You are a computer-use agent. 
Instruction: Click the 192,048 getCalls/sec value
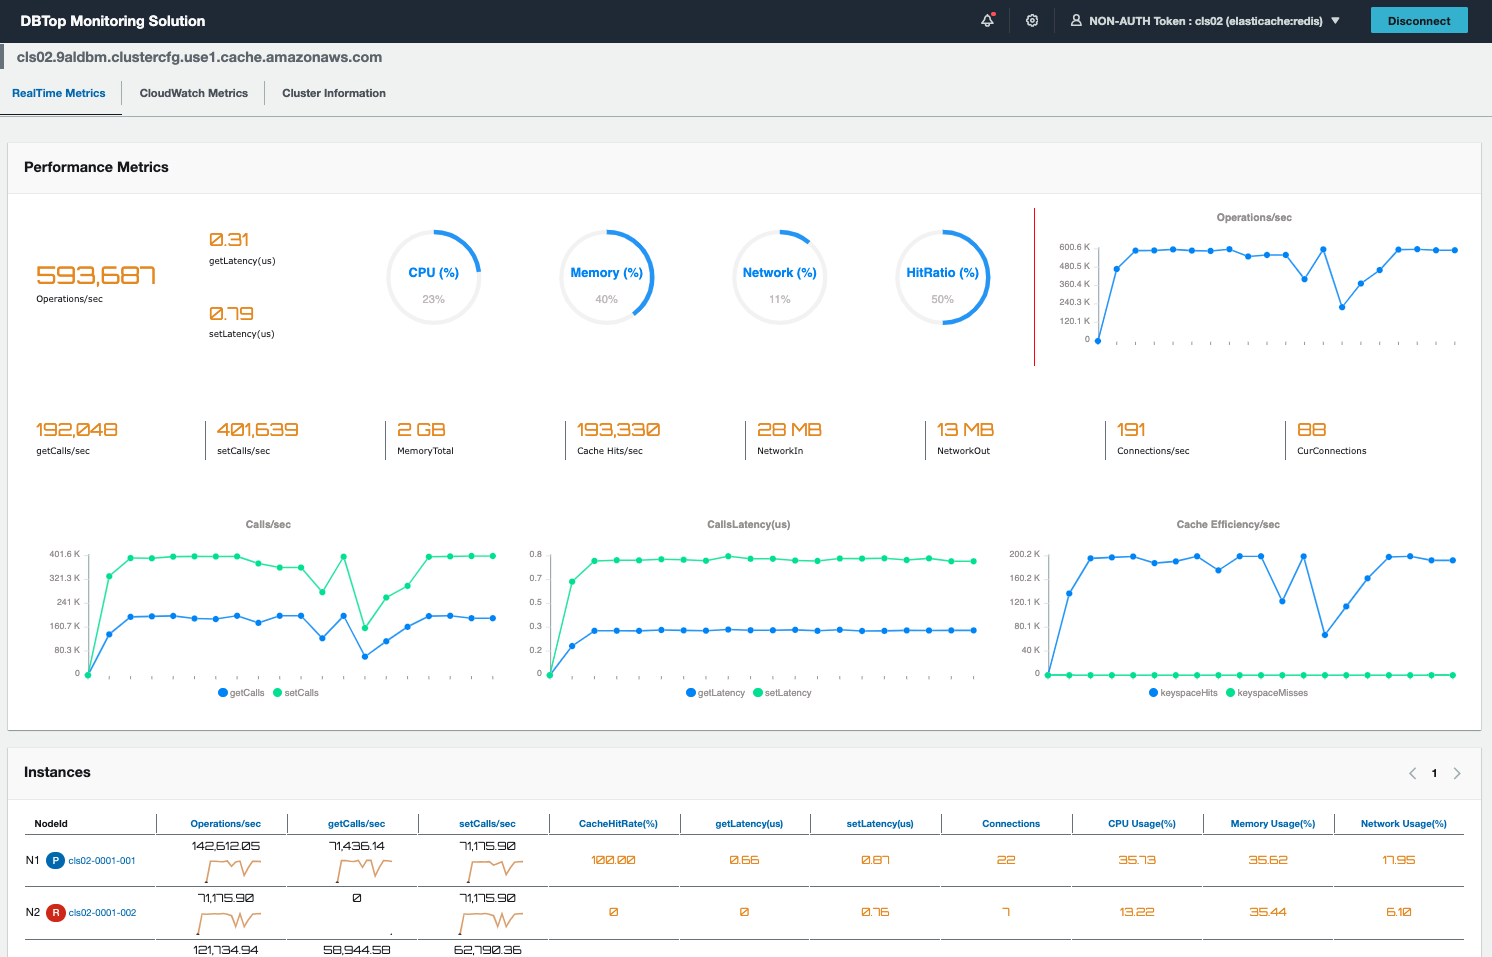click(x=77, y=430)
